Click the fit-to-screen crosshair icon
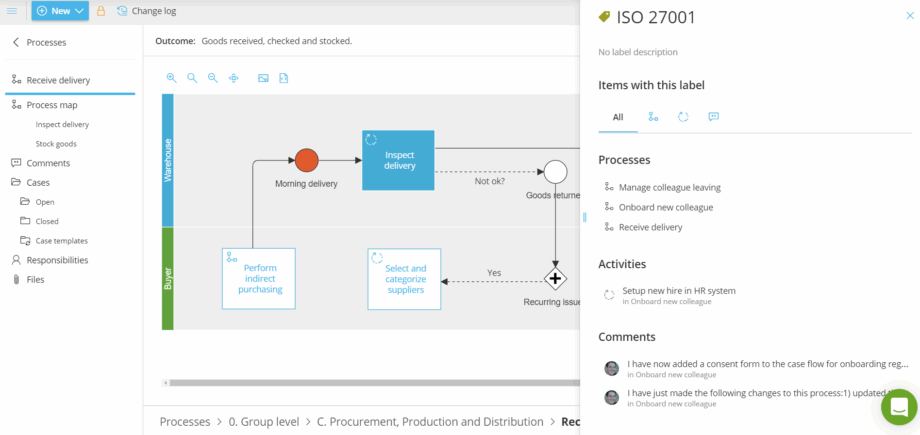Image resolution: width=920 pixels, height=435 pixels. (234, 78)
